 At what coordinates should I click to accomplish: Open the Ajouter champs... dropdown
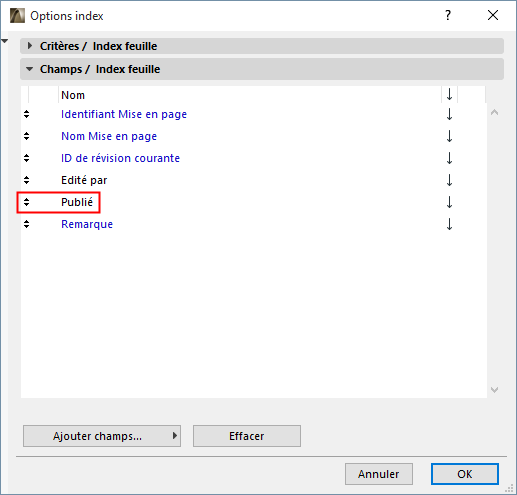[102, 436]
